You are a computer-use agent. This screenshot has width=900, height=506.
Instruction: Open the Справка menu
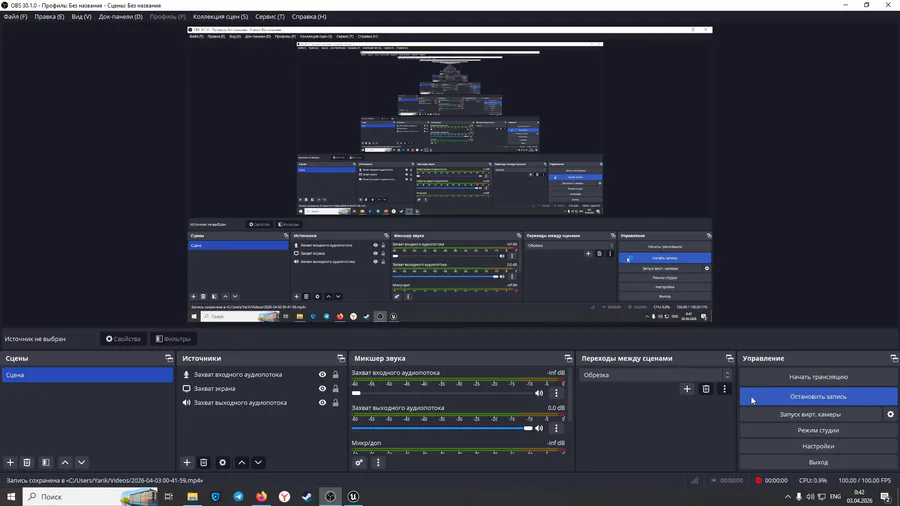pyautogui.click(x=309, y=17)
